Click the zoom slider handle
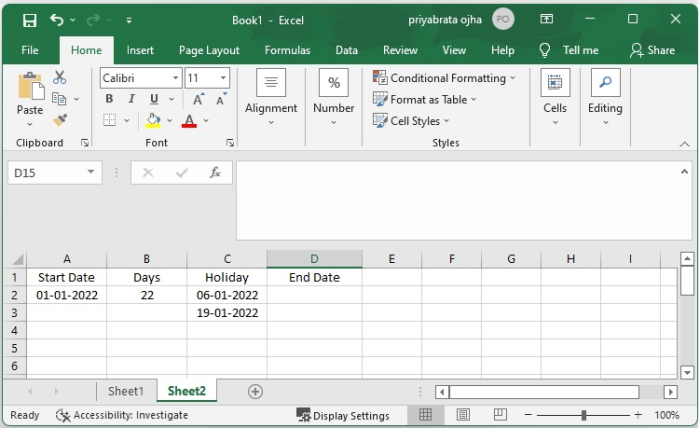Image resolution: width=700 pixels, height=428 pixels. coord(583,416)
